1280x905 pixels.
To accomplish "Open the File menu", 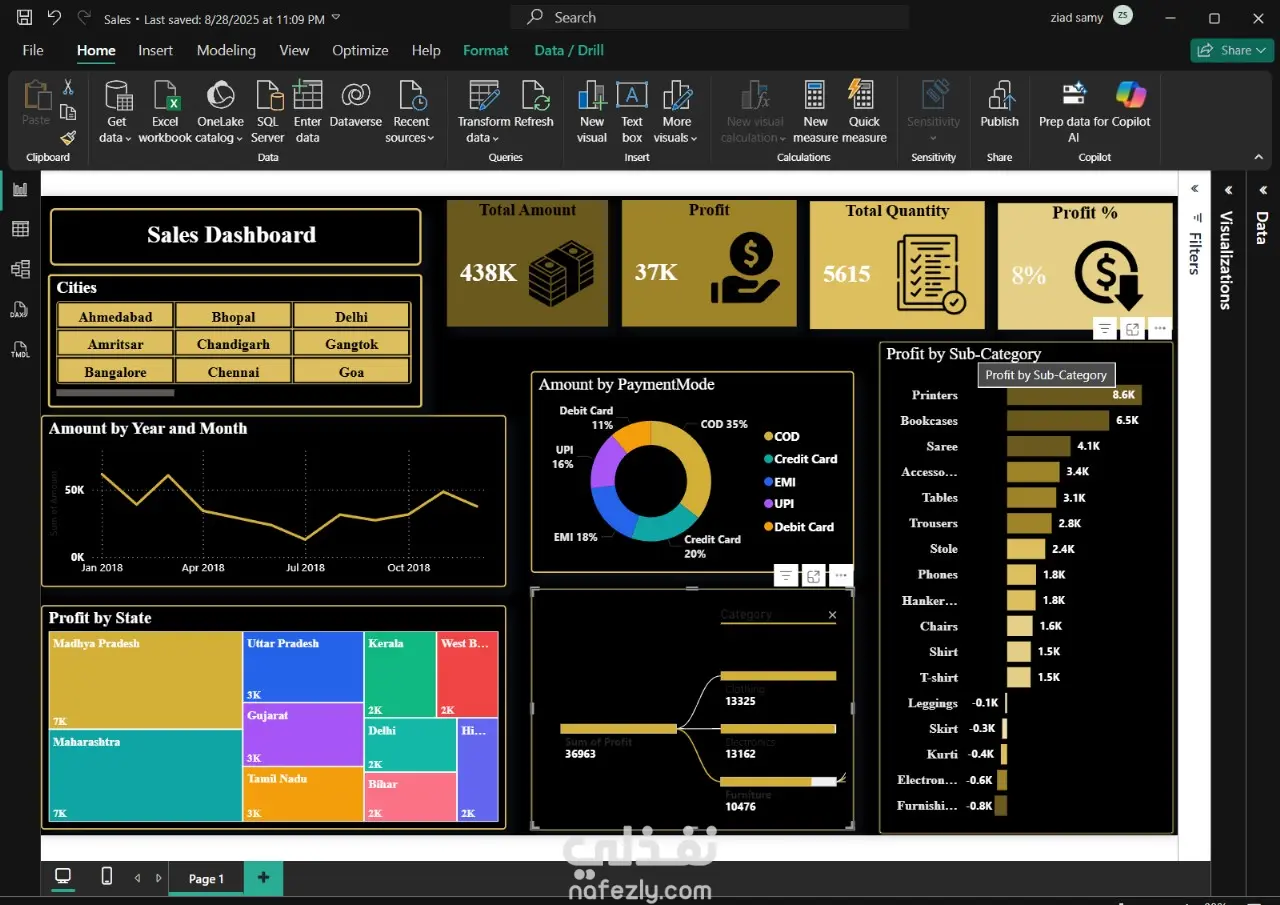I will click(33, 50).
